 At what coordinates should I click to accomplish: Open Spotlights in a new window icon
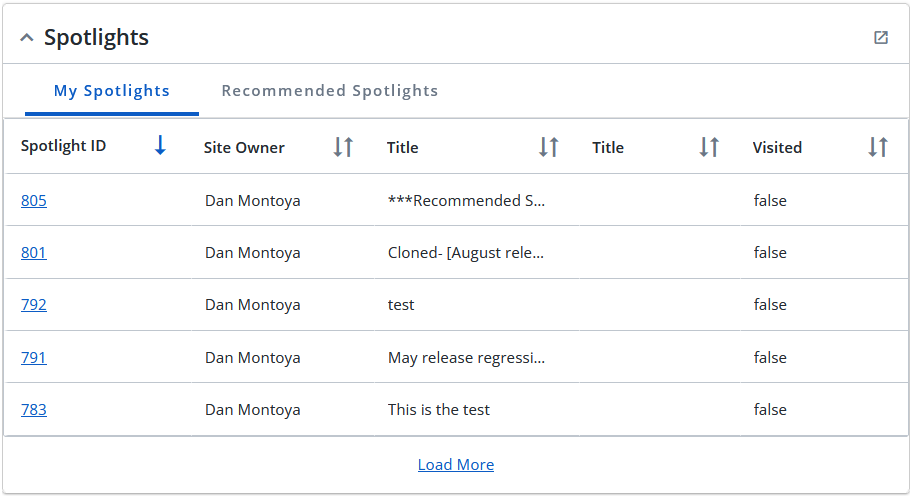pos(881,37)
